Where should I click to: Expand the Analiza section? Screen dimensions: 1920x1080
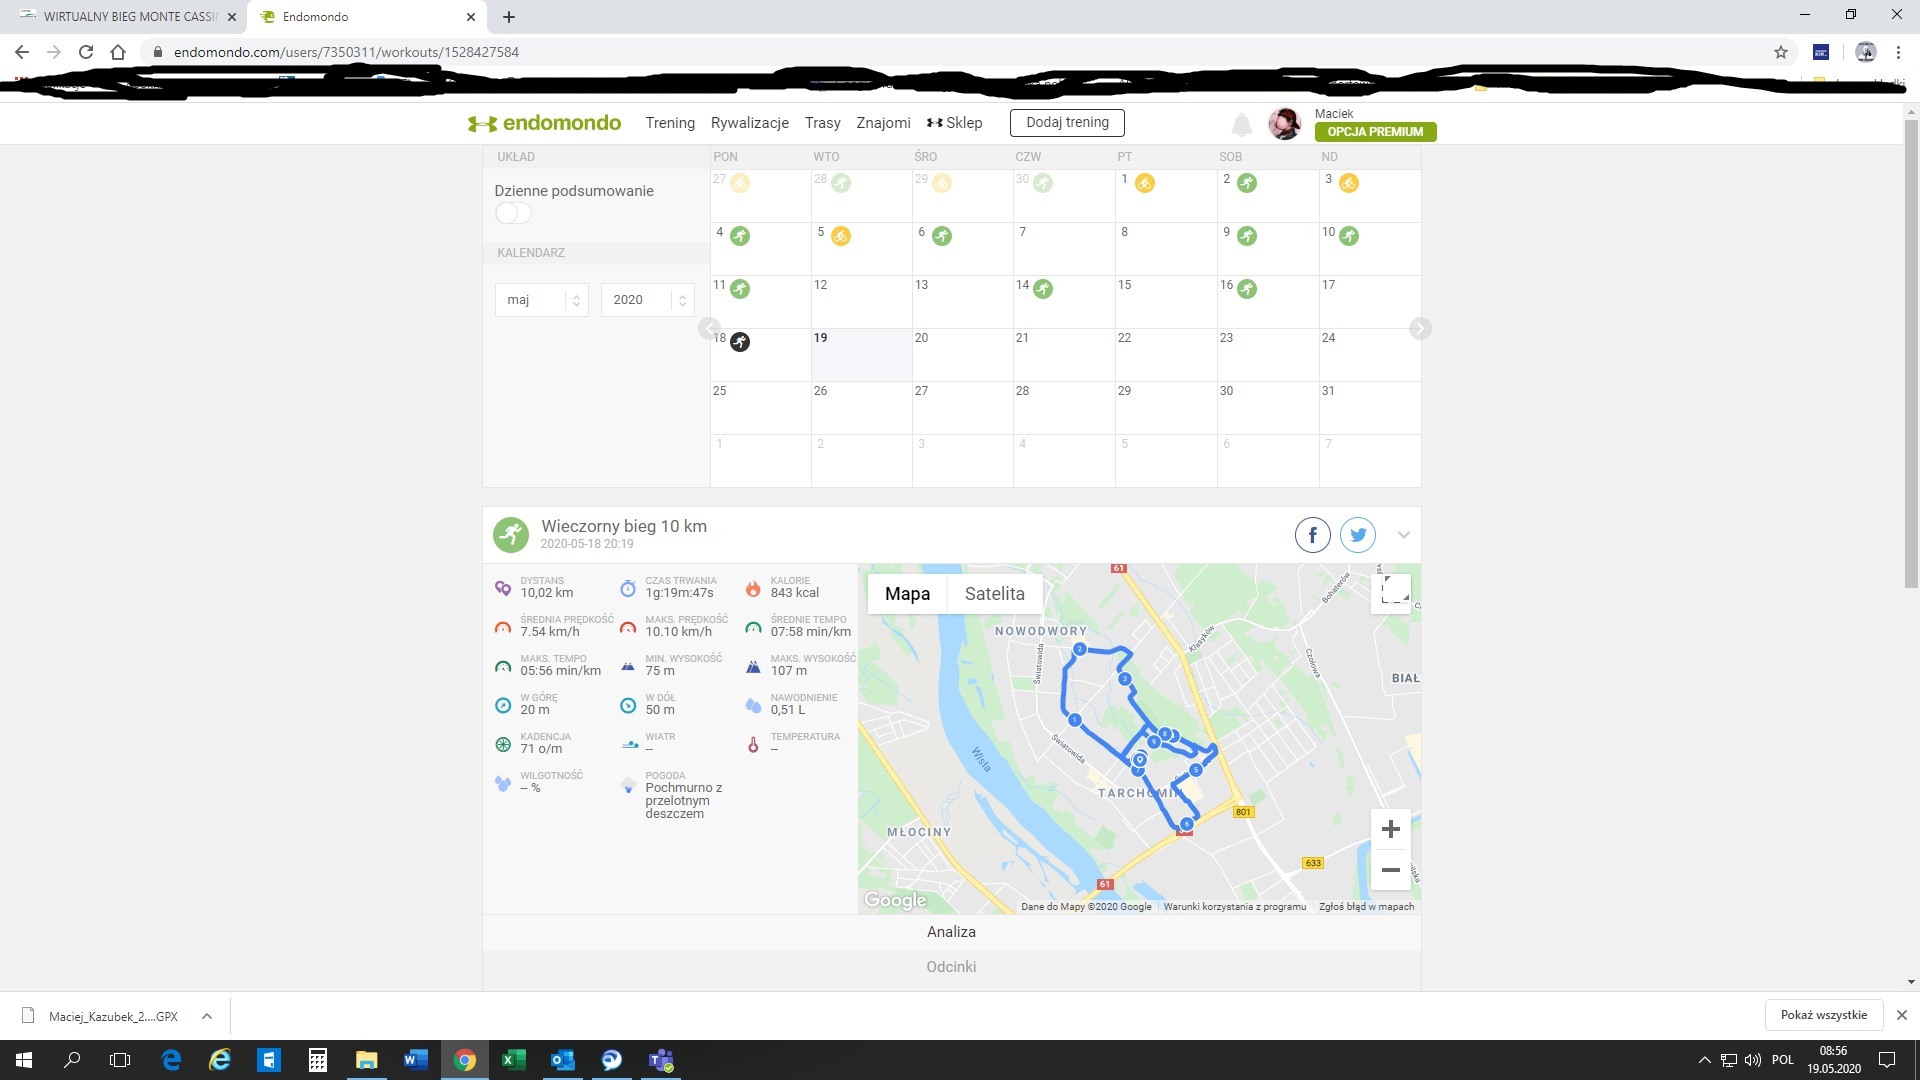tap(951, 932)
